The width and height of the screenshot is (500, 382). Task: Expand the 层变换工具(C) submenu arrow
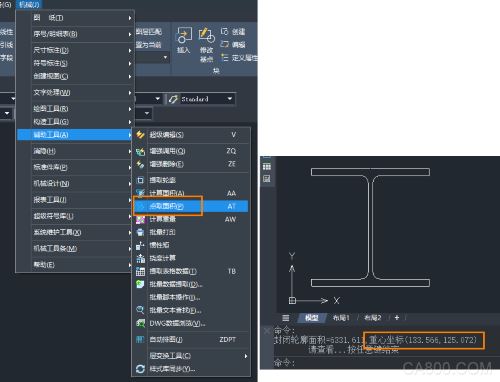point(246,356)
